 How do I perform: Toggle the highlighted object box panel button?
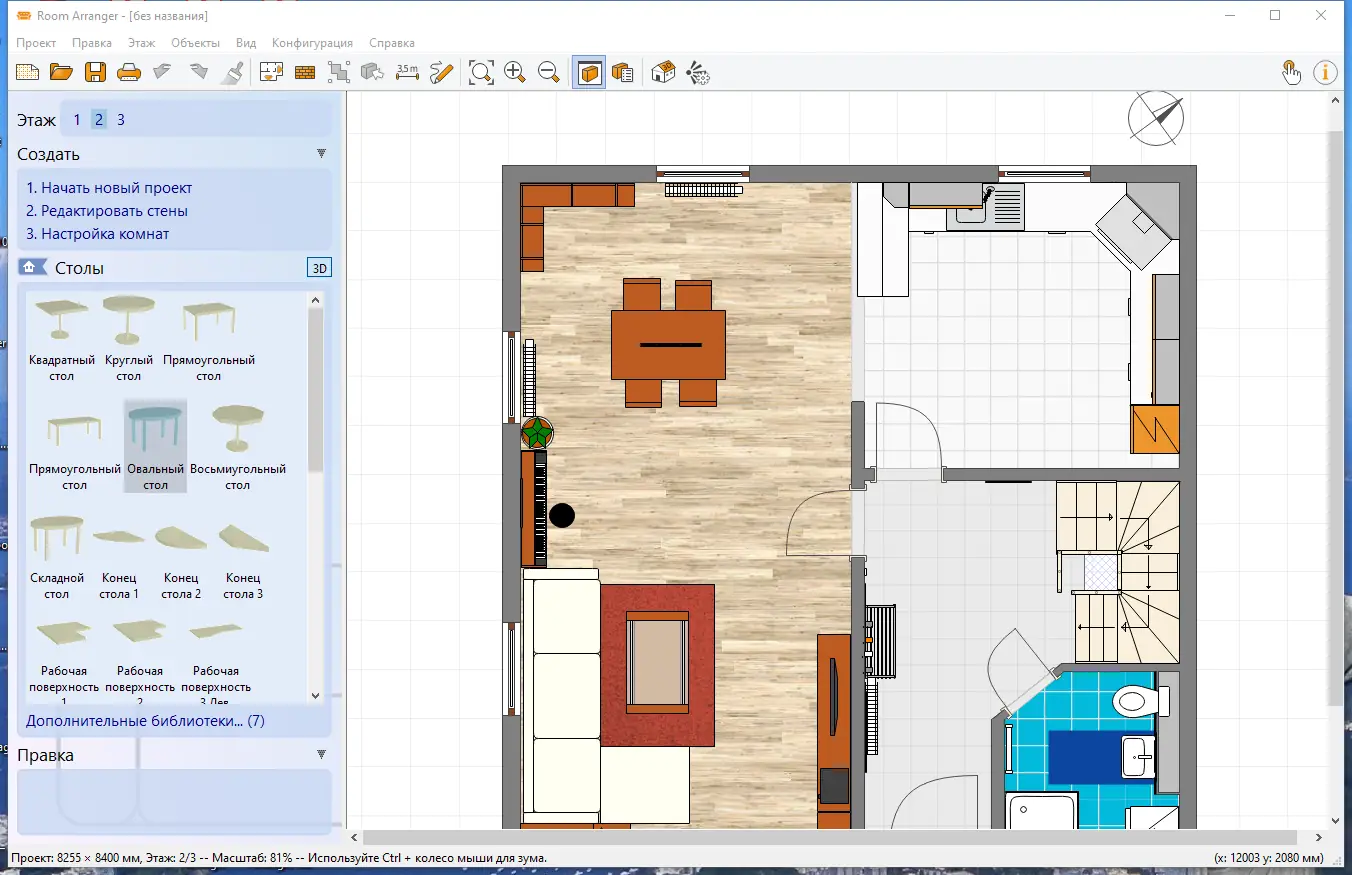click(590, 72)
